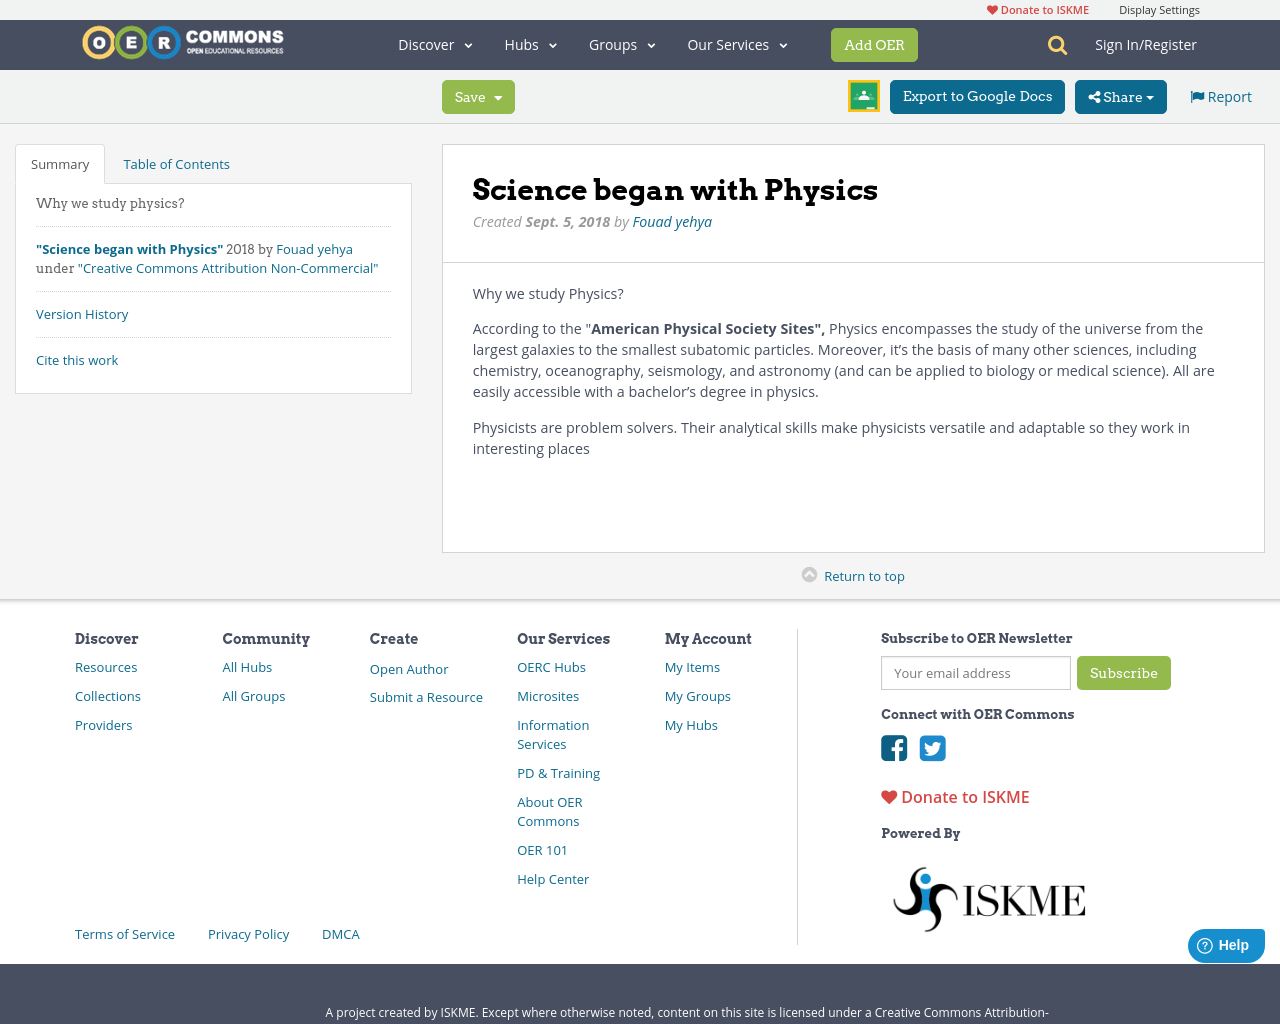Viewport: 1280px width, 1024px height.
Task: Click the footer Donate to ISKME heart
Action: [x=888, y=796]
